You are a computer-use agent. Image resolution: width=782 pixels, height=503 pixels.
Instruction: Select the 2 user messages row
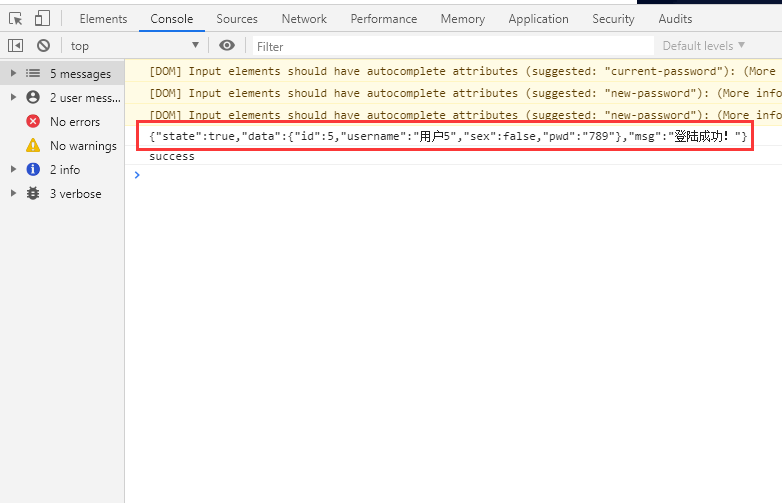62,97
